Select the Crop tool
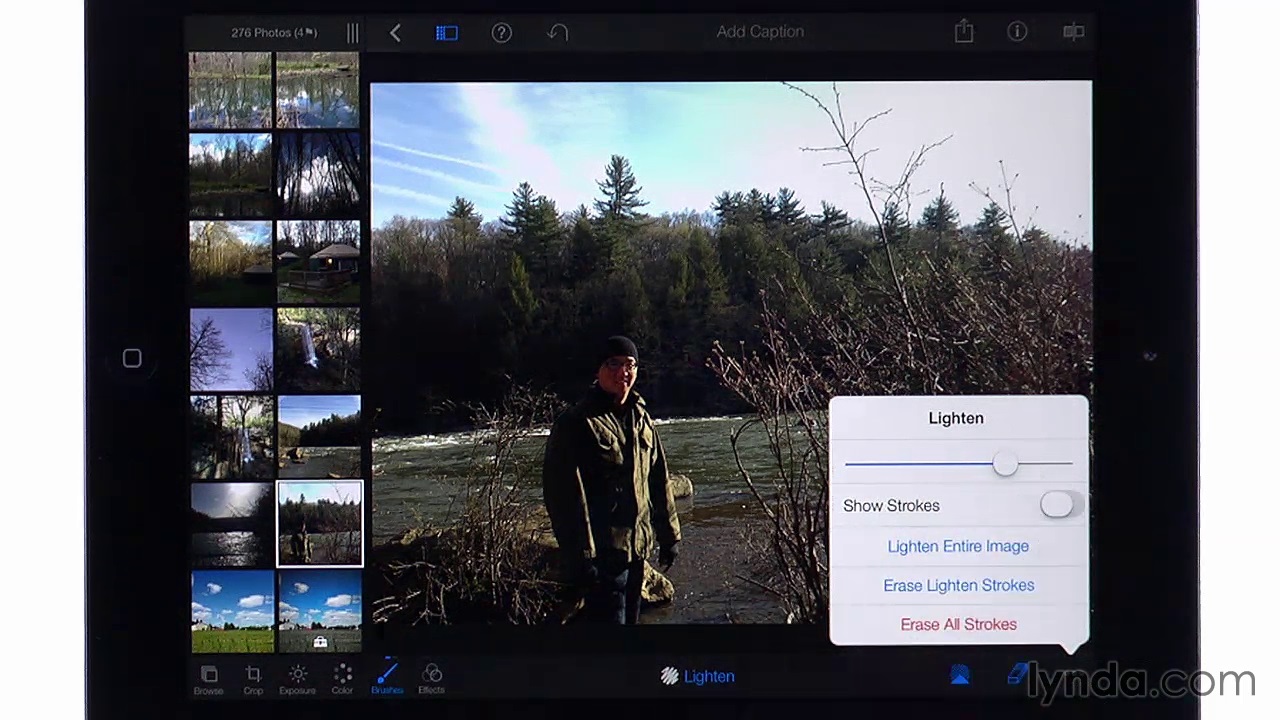1280x720 pixels. click(x=253, y=679)
